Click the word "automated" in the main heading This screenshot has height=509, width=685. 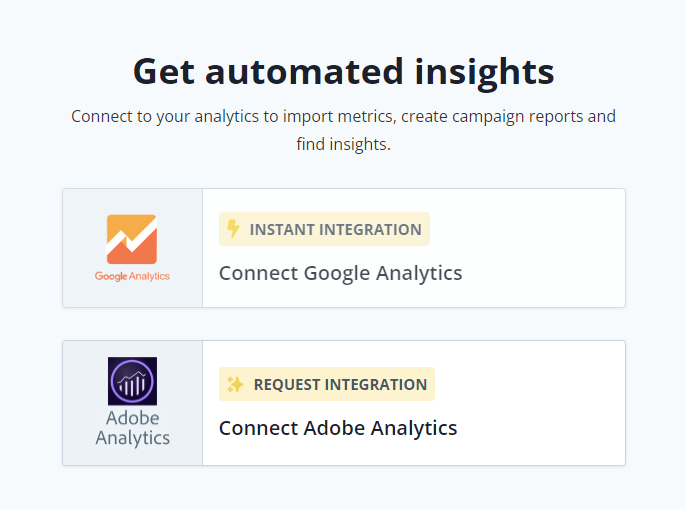point(304,72)
